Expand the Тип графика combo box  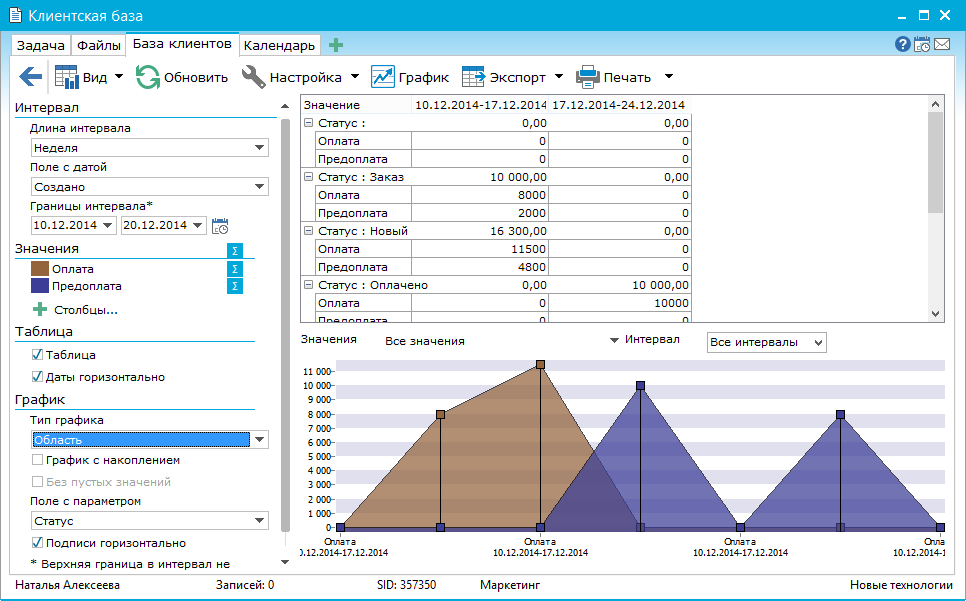coord(260,440)
